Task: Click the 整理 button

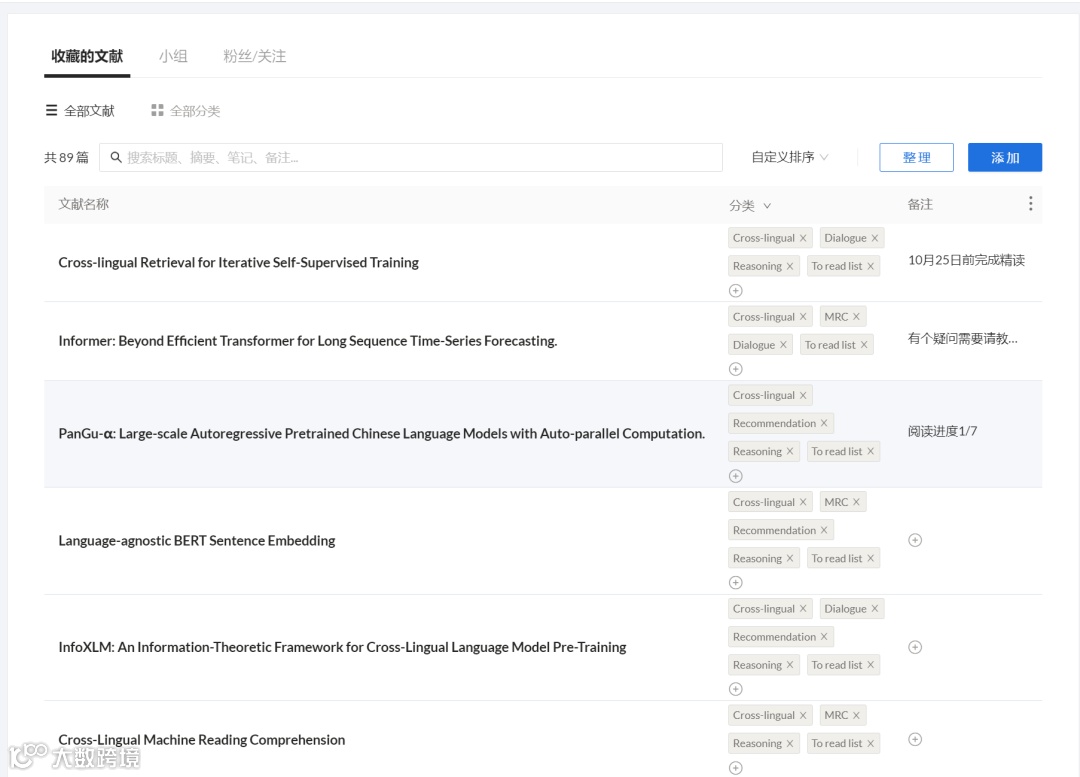Action: pyautogui.click(x=916, y=158)
